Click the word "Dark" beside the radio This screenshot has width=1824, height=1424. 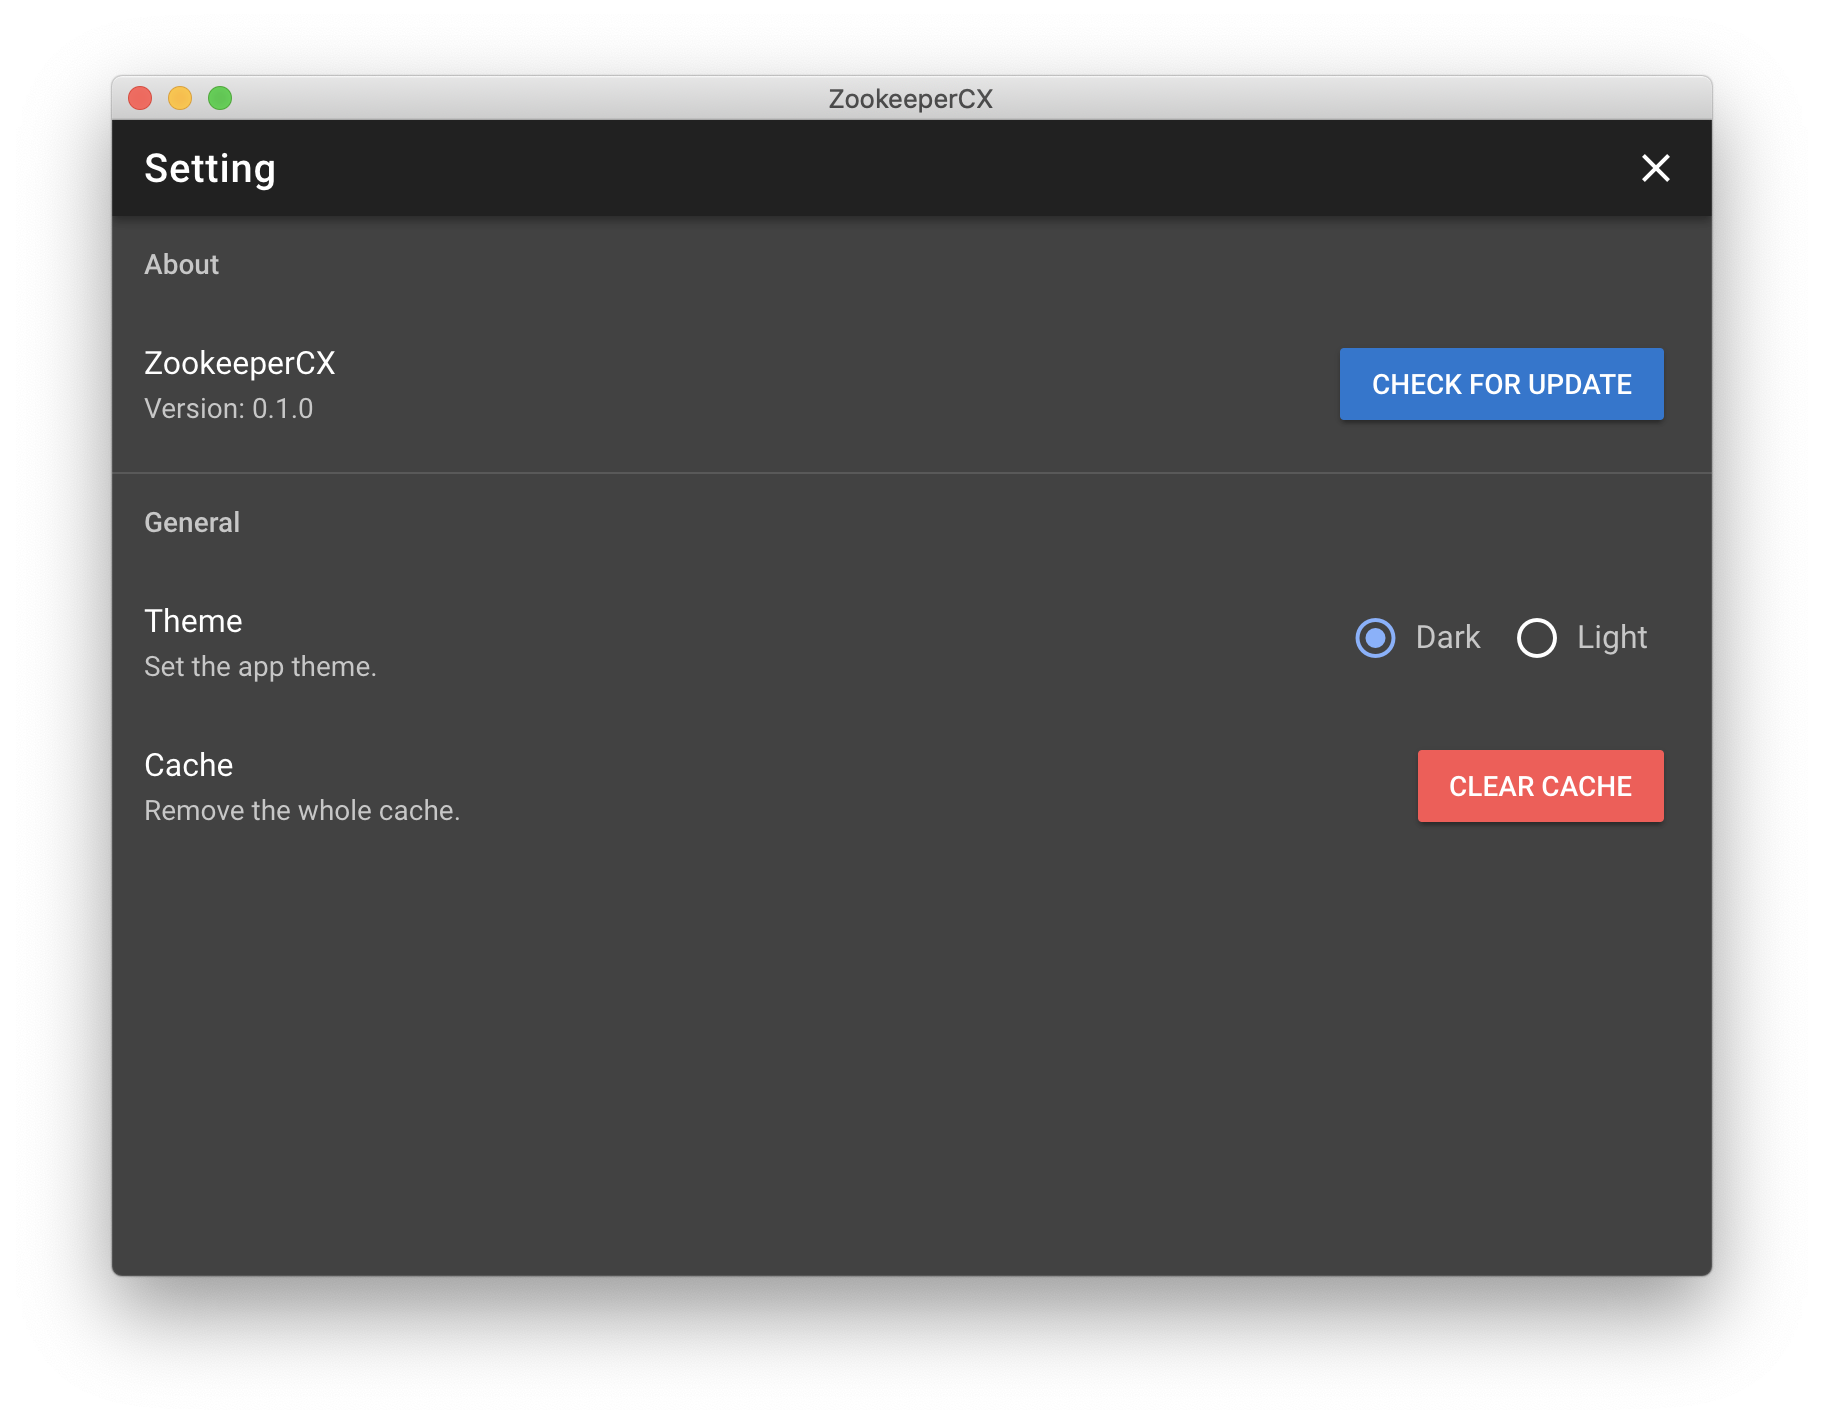pyautogui.click(x=1447, y=638)
